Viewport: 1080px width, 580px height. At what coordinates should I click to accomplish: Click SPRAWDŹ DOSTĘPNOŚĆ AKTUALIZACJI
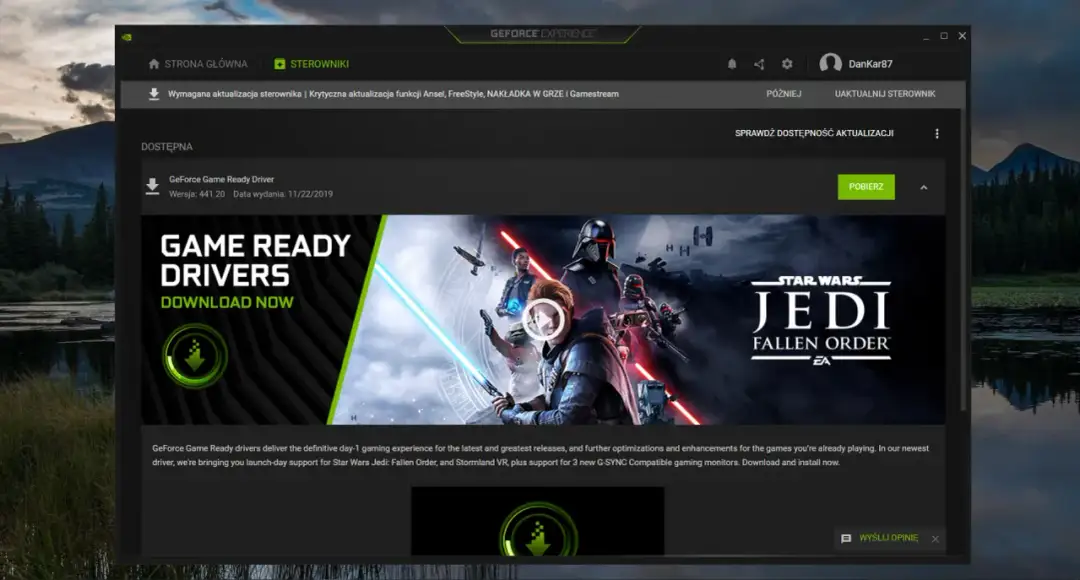[815, 132]
